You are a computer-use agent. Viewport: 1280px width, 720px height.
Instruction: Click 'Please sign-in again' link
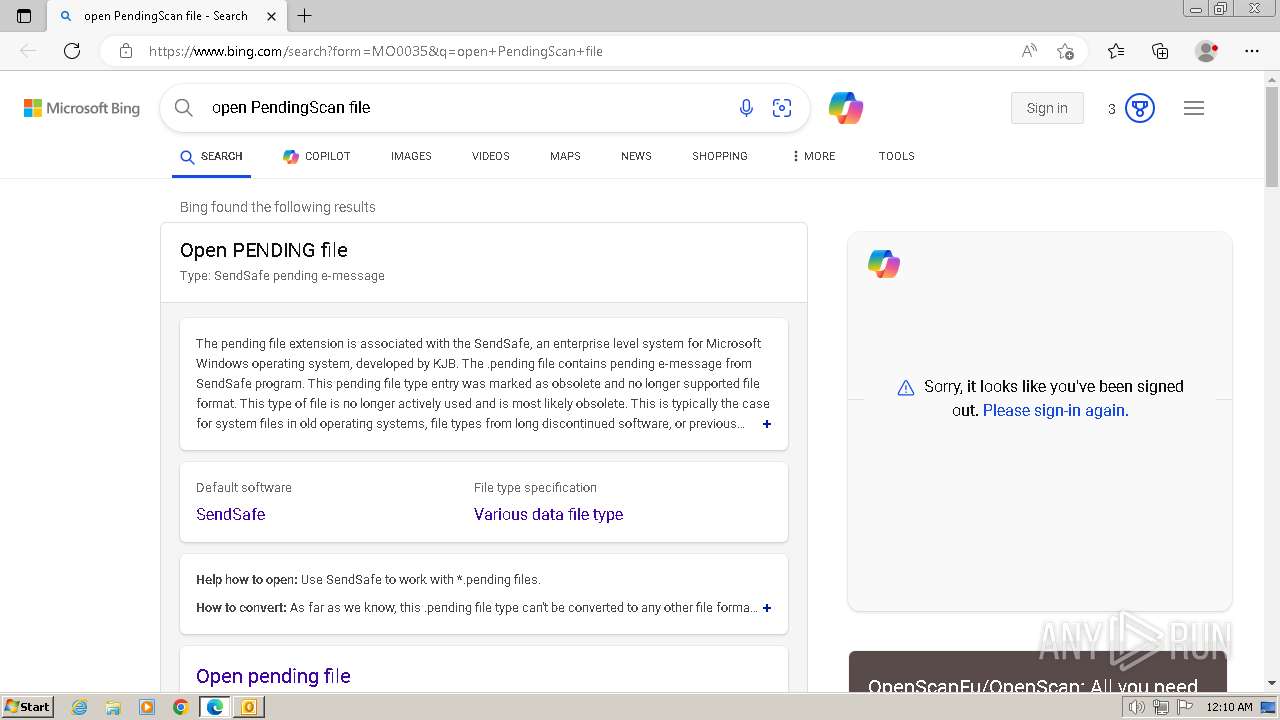[x=1056, y=410]
